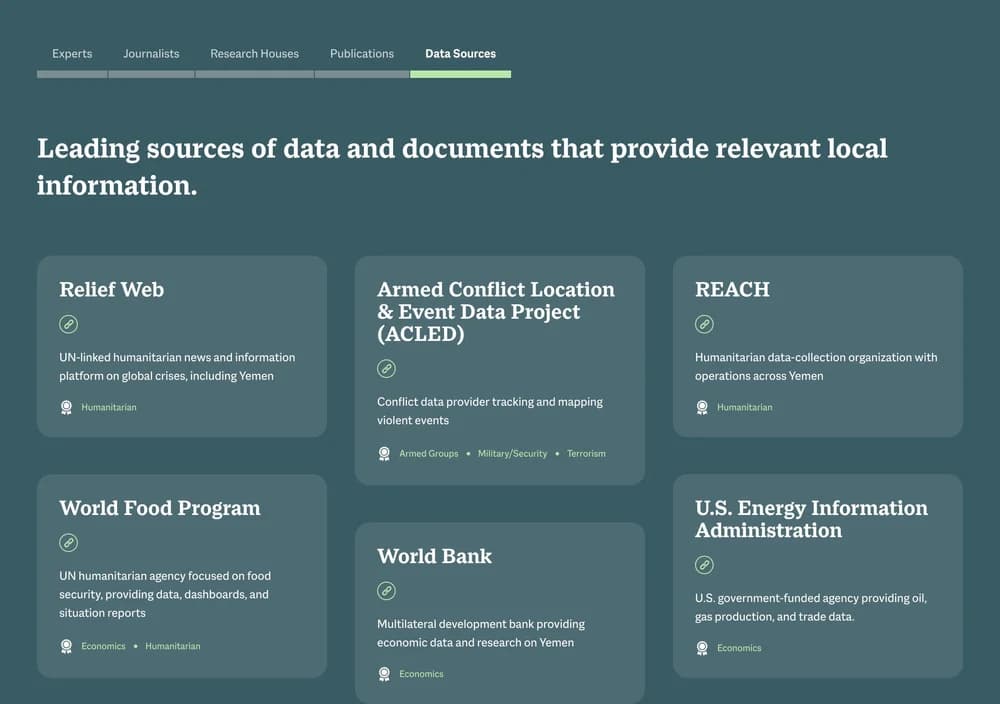1000x704 pixels.
Task: Select the Data Sources tab
Action: [x=460, y=54]
